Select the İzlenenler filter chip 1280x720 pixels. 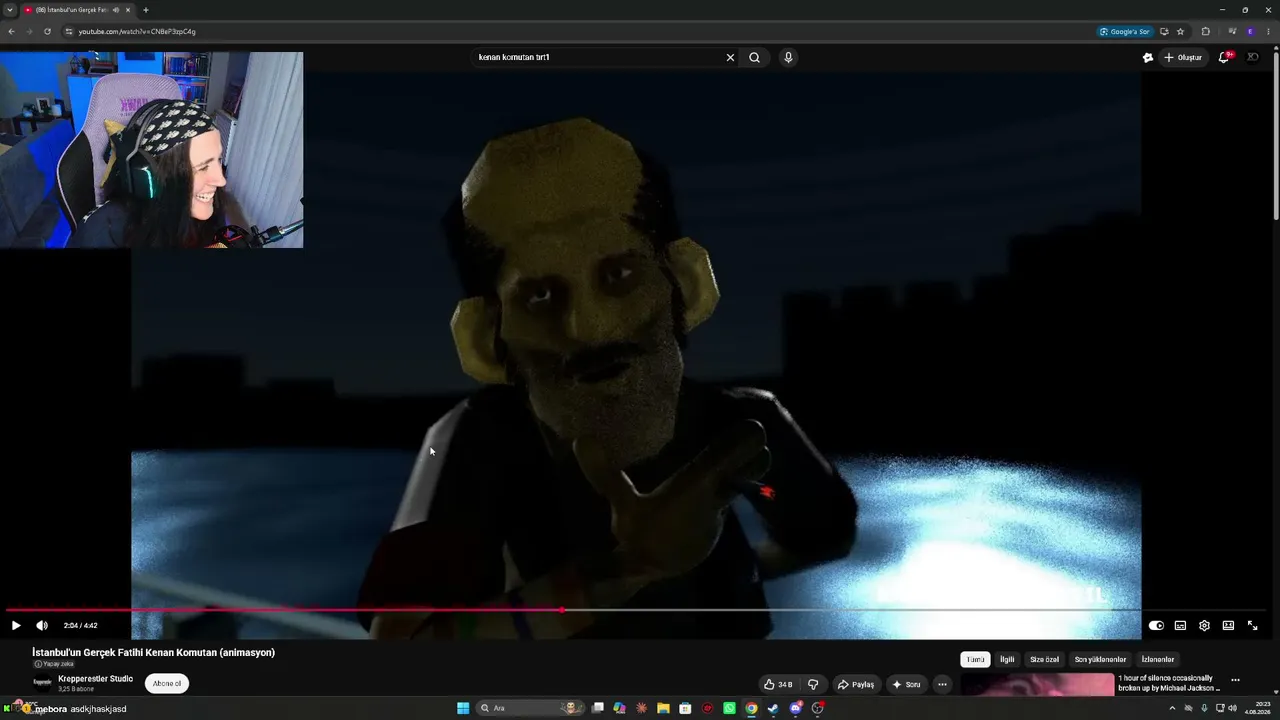(1158, 660)
